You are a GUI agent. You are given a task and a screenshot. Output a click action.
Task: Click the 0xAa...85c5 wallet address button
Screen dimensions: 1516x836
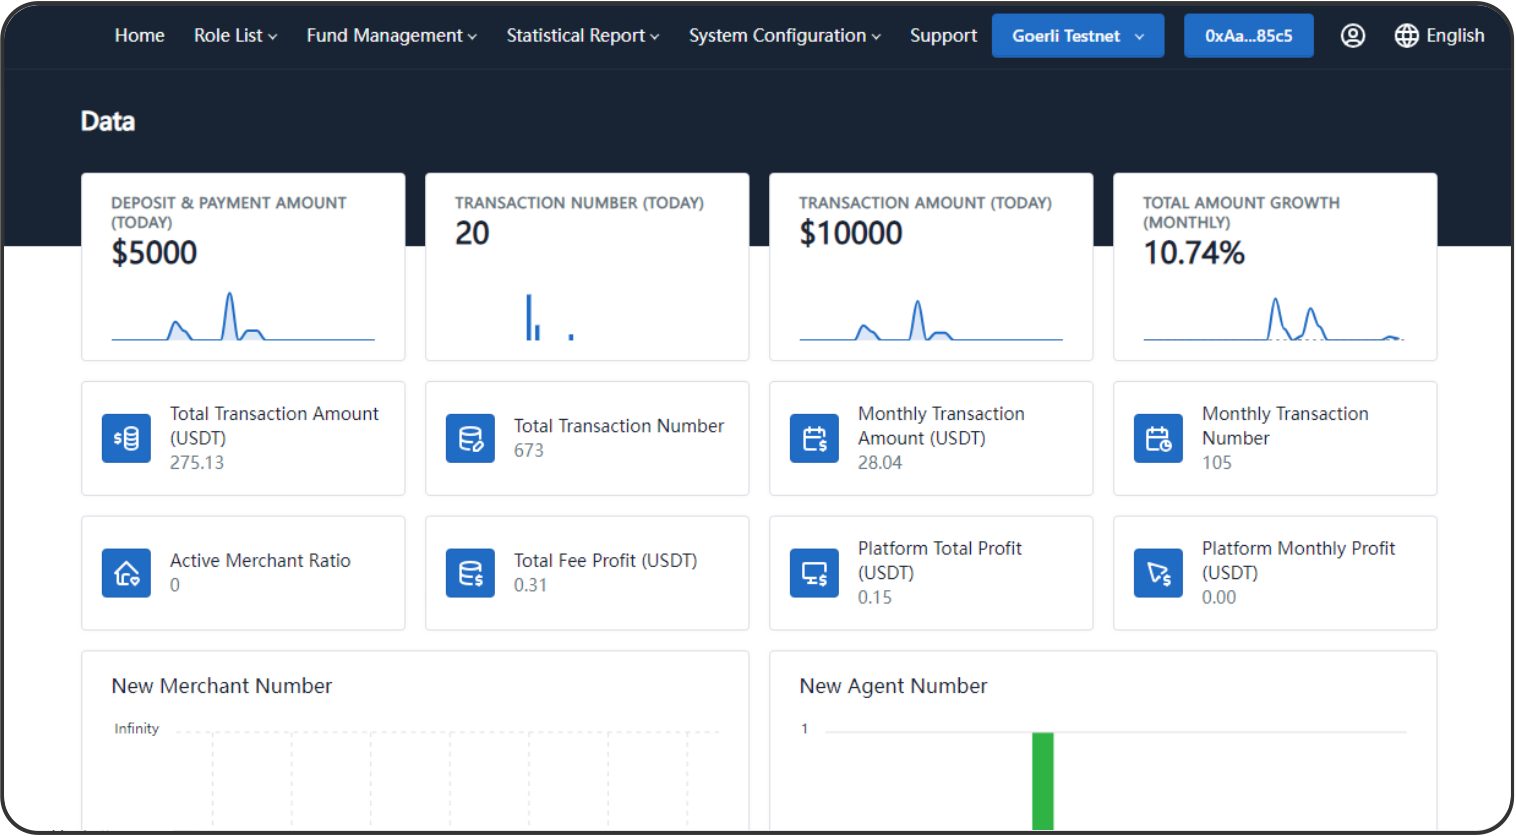pos(1248,36)
